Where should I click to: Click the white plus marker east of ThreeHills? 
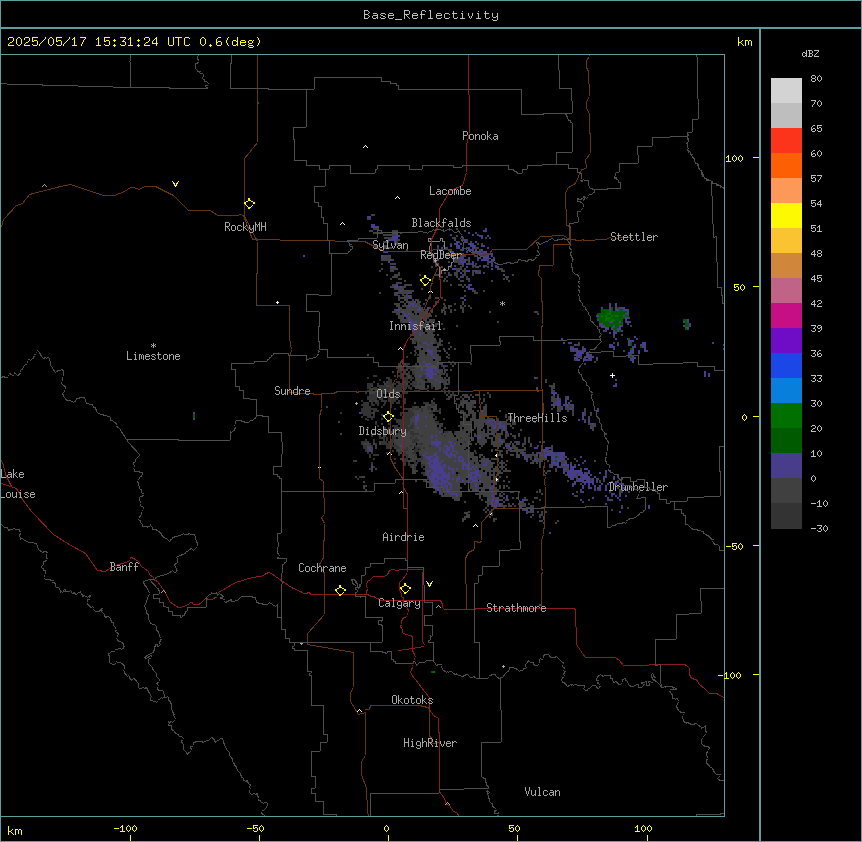(x=612, y=375)
